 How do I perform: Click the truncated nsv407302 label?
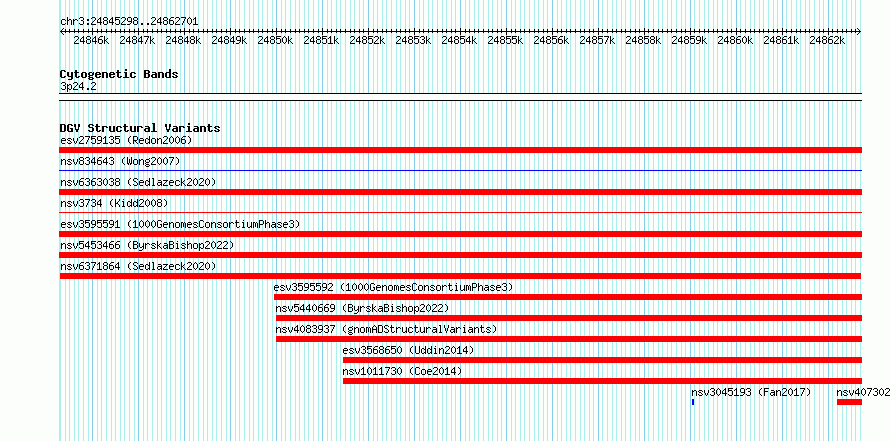coord(863,392)
